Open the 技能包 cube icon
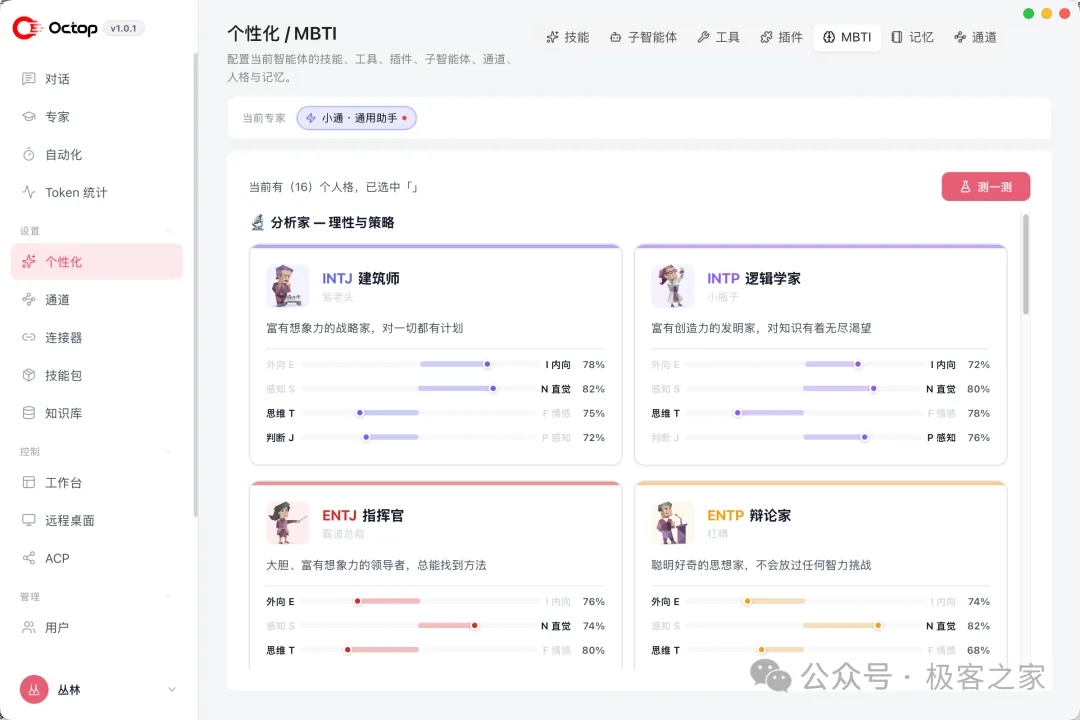1080x720 pixels. (29, 376)
